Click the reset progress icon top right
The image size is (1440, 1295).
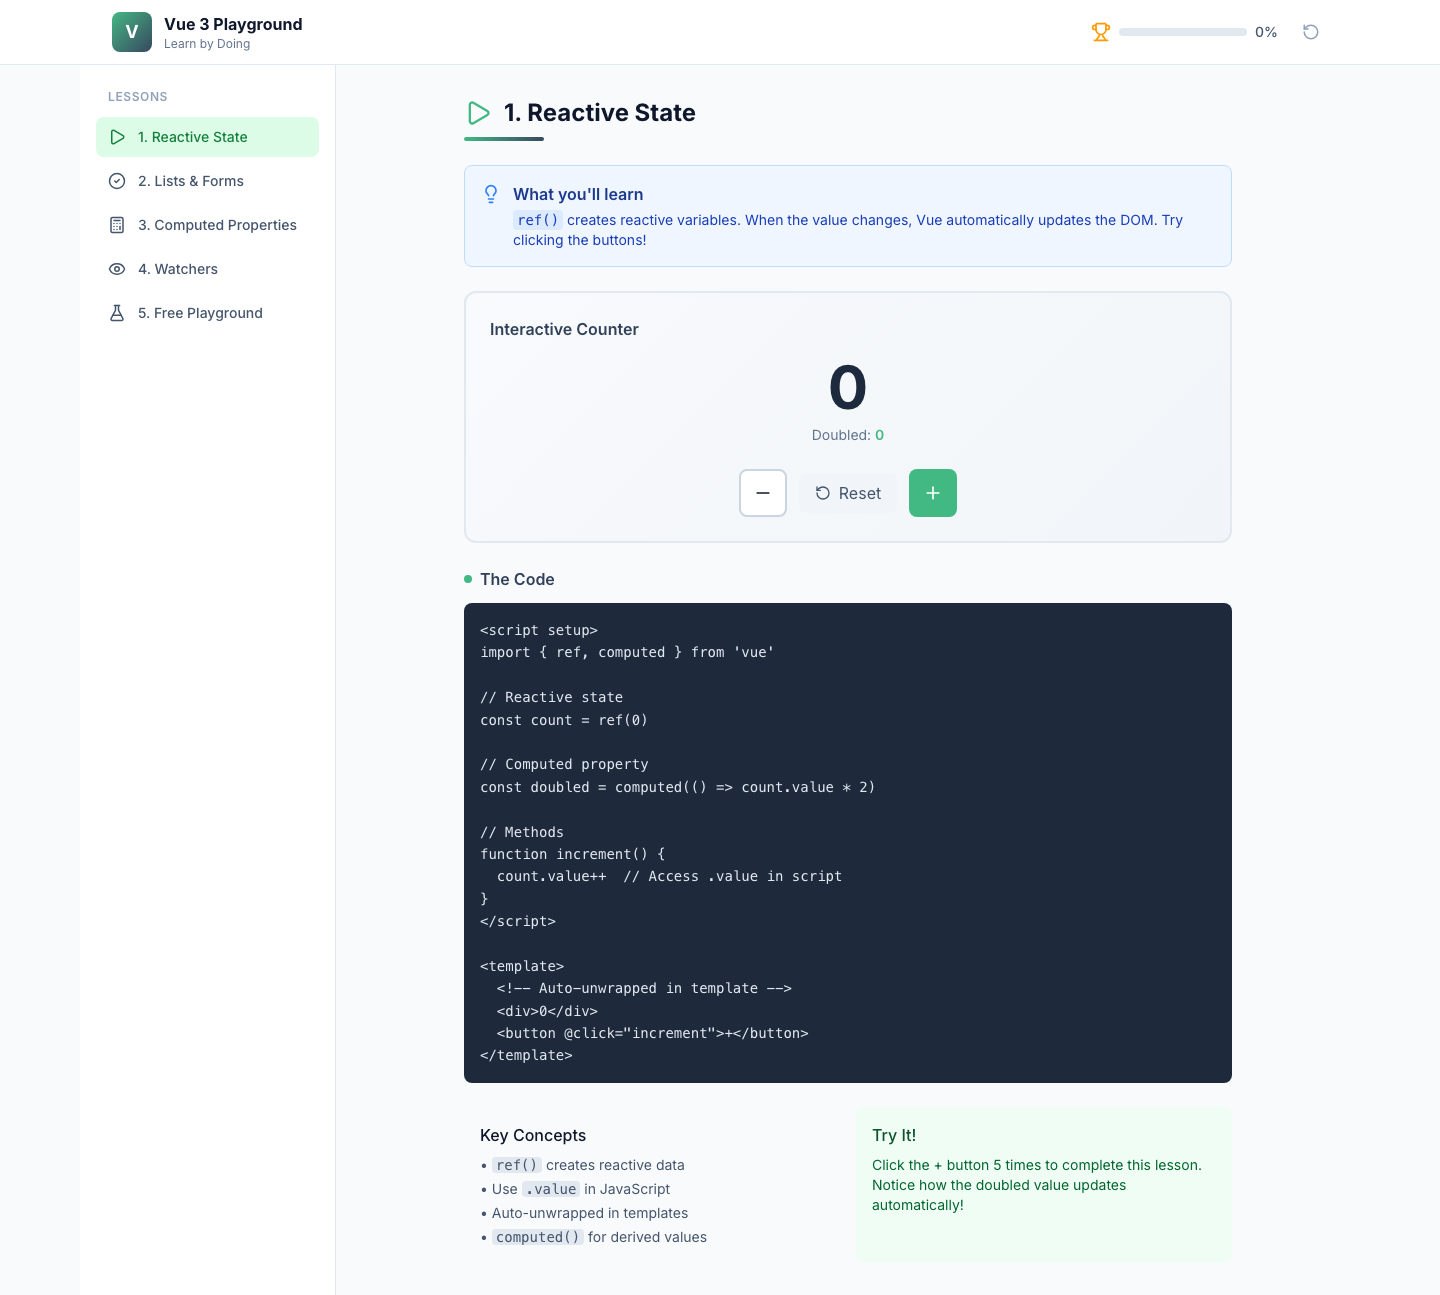[1310, 31]
